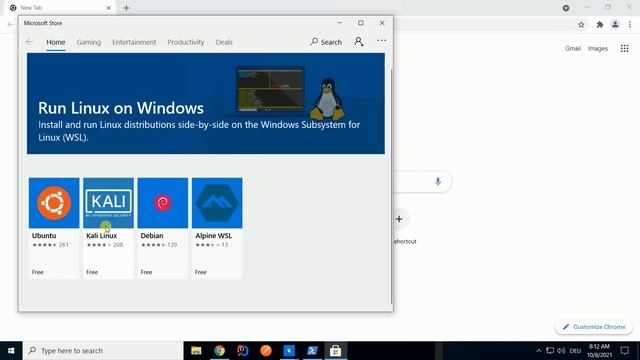Open the Chrome profile avatar
This screenshot has height=360, width=640.
615,25
